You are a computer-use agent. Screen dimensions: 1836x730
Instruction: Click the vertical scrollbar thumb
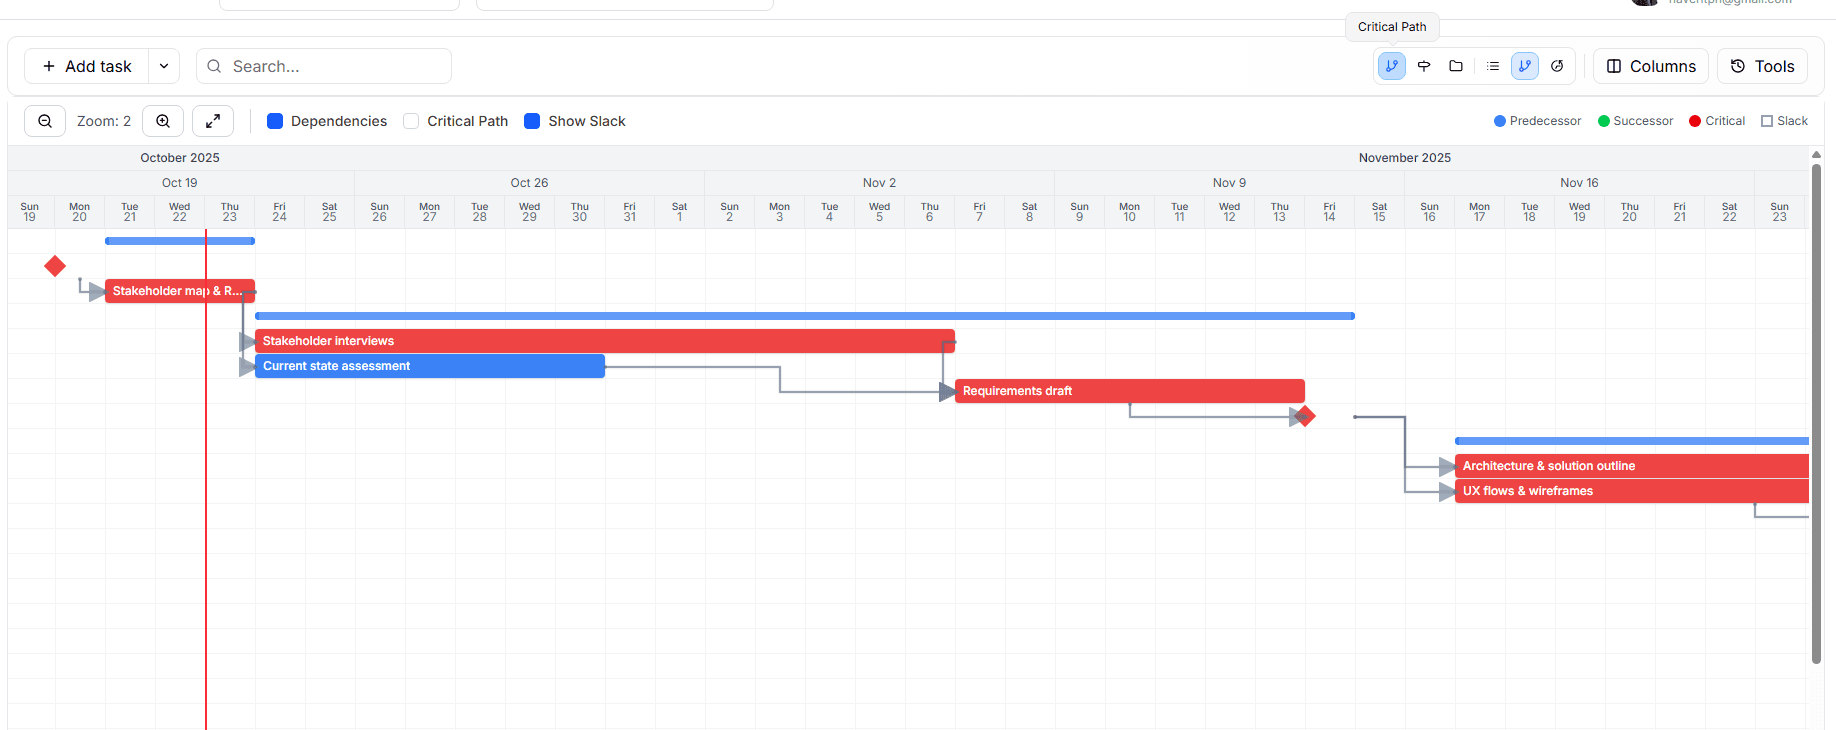[1816, 413]
